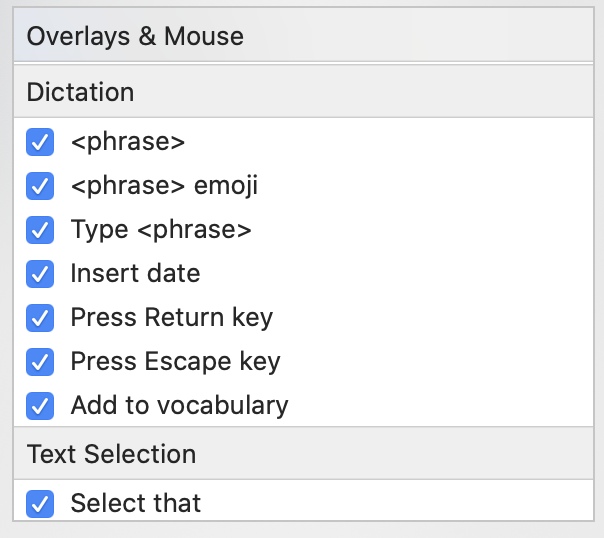Select the "Press Return key" command label
604x538 pixels.
(171, 318)
